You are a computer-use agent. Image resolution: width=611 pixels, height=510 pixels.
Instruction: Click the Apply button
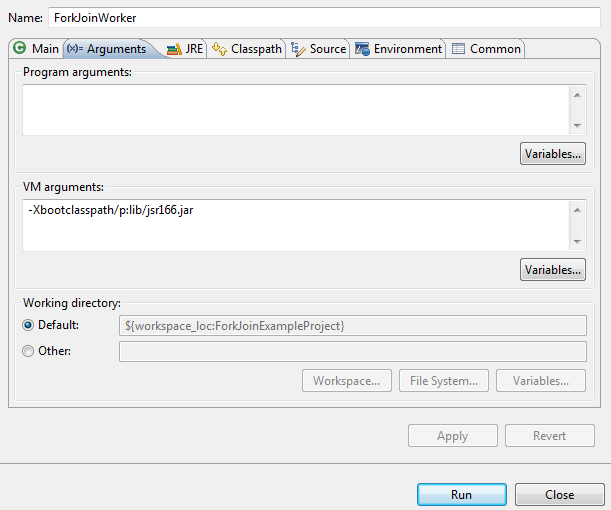452,436
